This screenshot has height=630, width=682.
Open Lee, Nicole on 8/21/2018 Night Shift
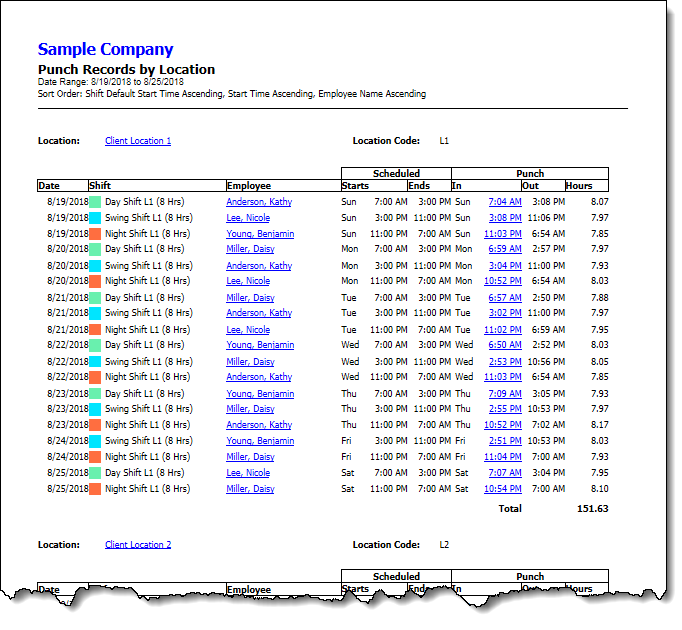click(248, 329)
